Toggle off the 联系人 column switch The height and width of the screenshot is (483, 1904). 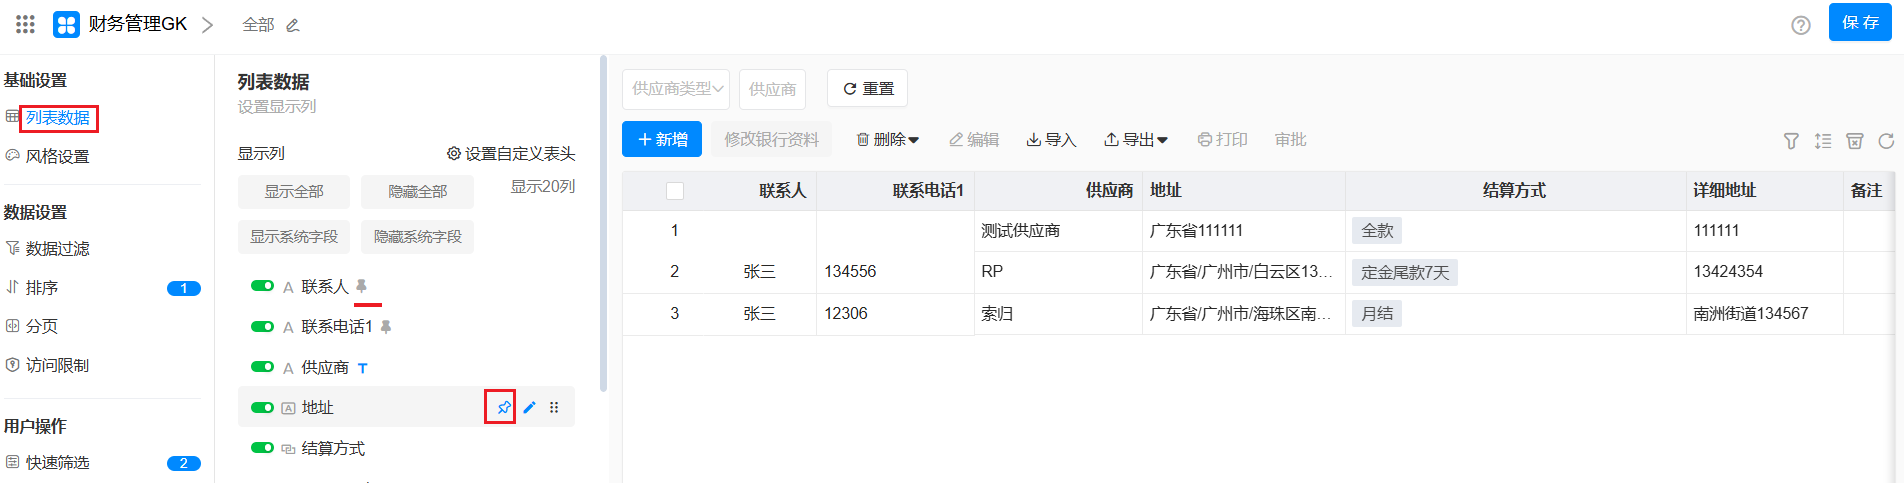262,286
